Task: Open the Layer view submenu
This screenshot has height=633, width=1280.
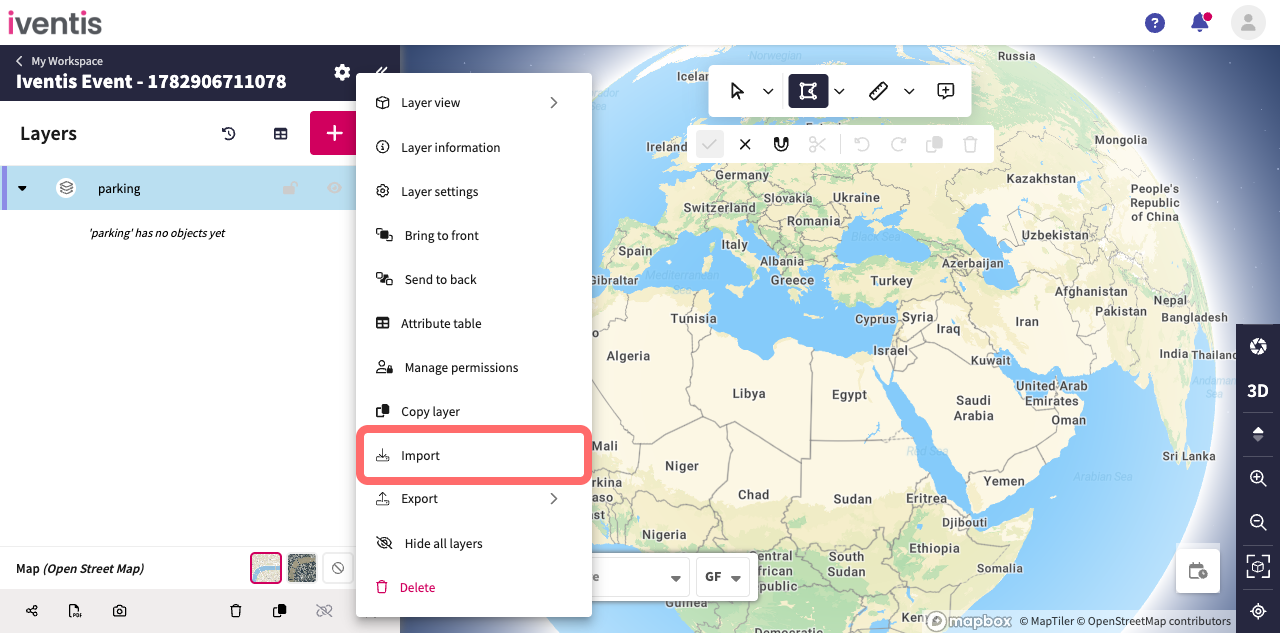Action: coord(474,103)
